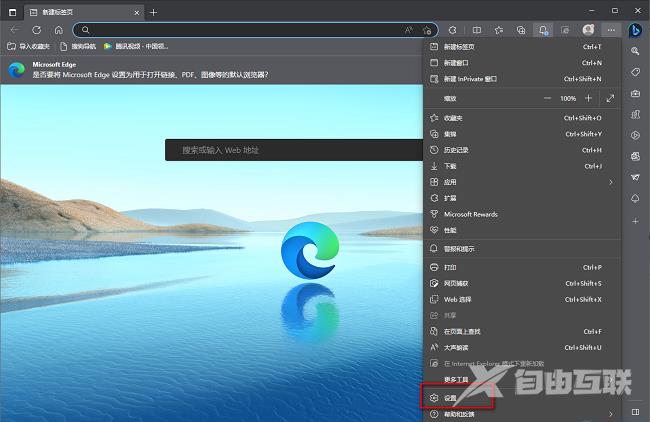Choose 新建 InPrivate 窗口 menu entry
This screenshot has height=422, width=650.
470,78
